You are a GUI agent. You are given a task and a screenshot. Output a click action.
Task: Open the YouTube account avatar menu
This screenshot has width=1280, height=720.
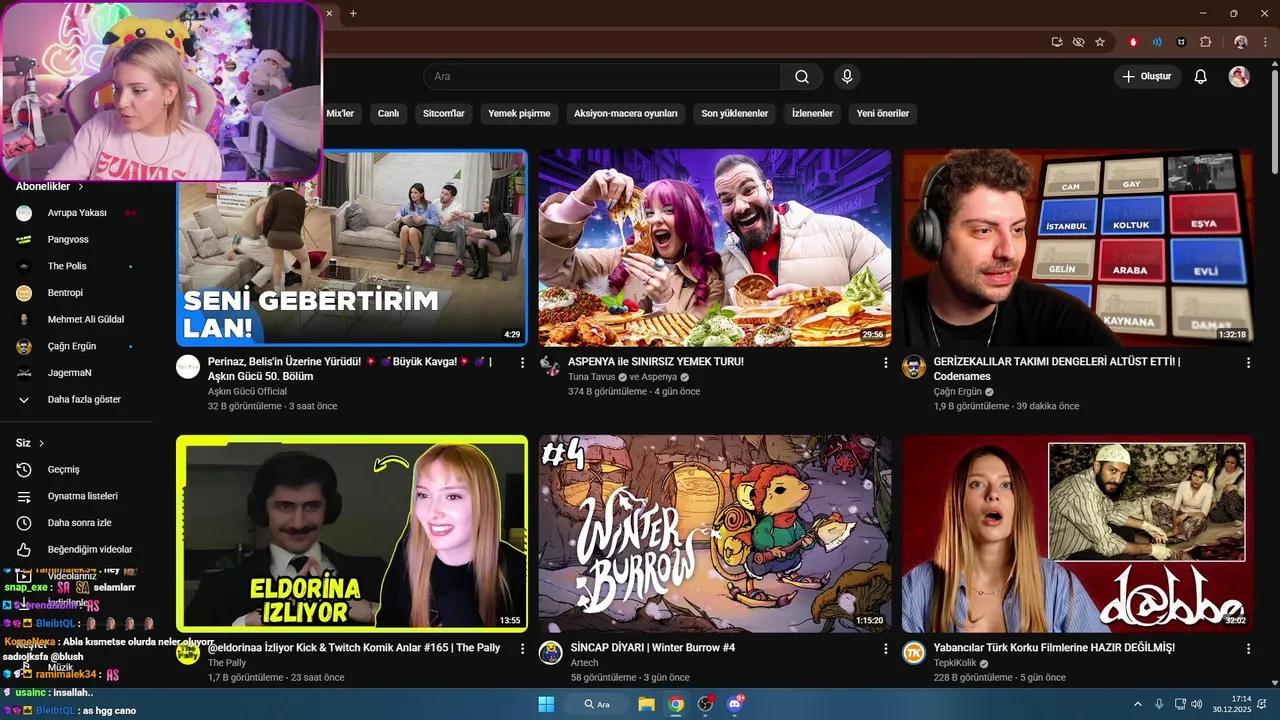[1239, 77]
